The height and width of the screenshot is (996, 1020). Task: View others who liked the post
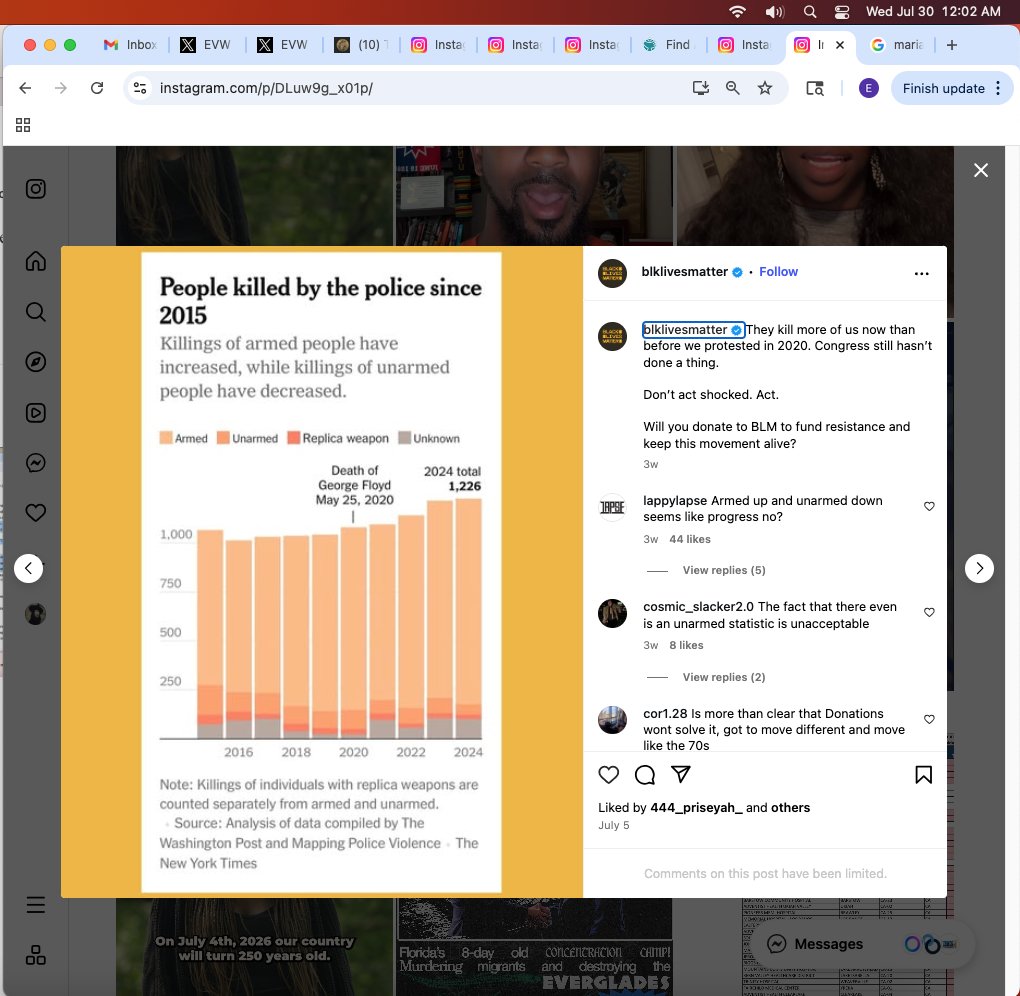790,807
